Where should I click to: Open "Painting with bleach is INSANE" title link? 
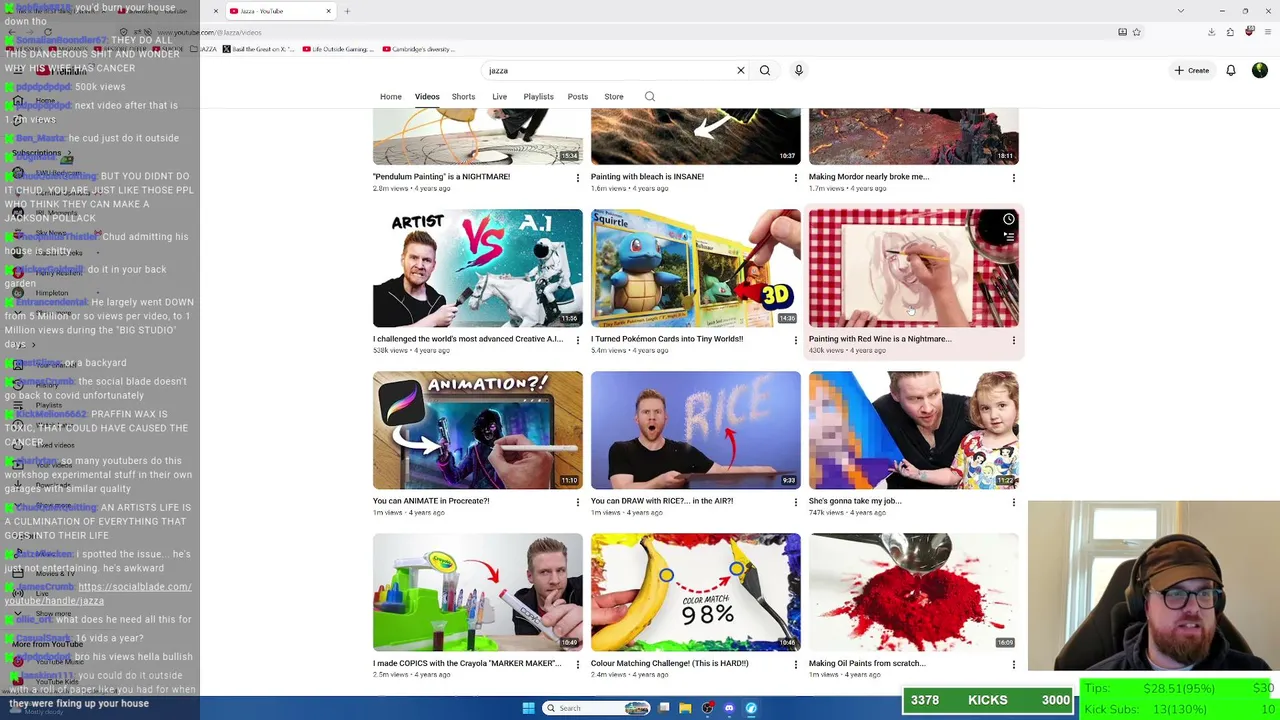coord(647,177)
